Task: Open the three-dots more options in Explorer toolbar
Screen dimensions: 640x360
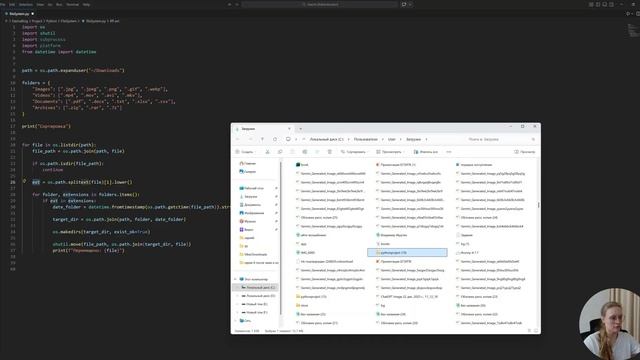Action: [449, 152]
